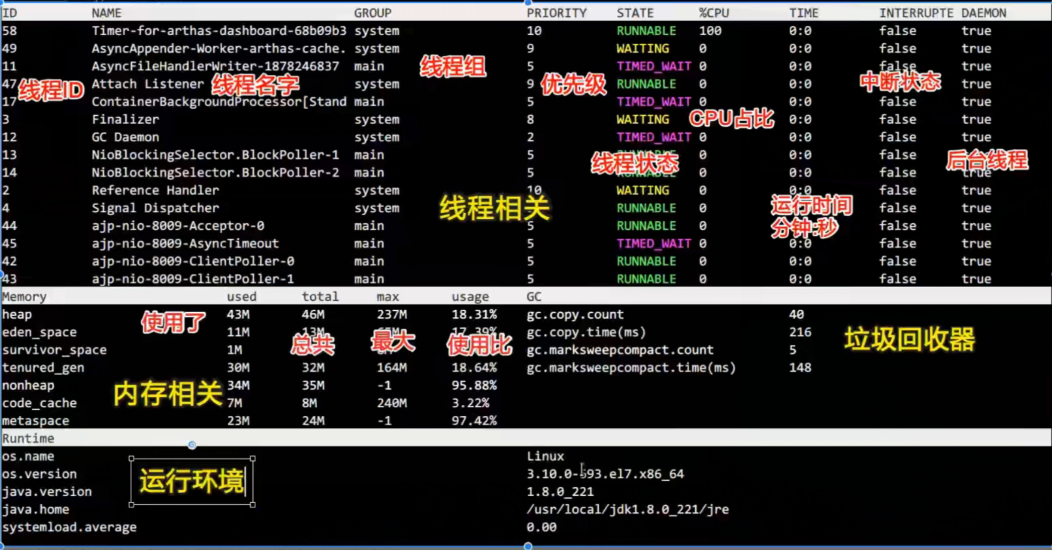Click the Linux os.name value
Viewport: 1052px width, 550px height.
[545, 456]
